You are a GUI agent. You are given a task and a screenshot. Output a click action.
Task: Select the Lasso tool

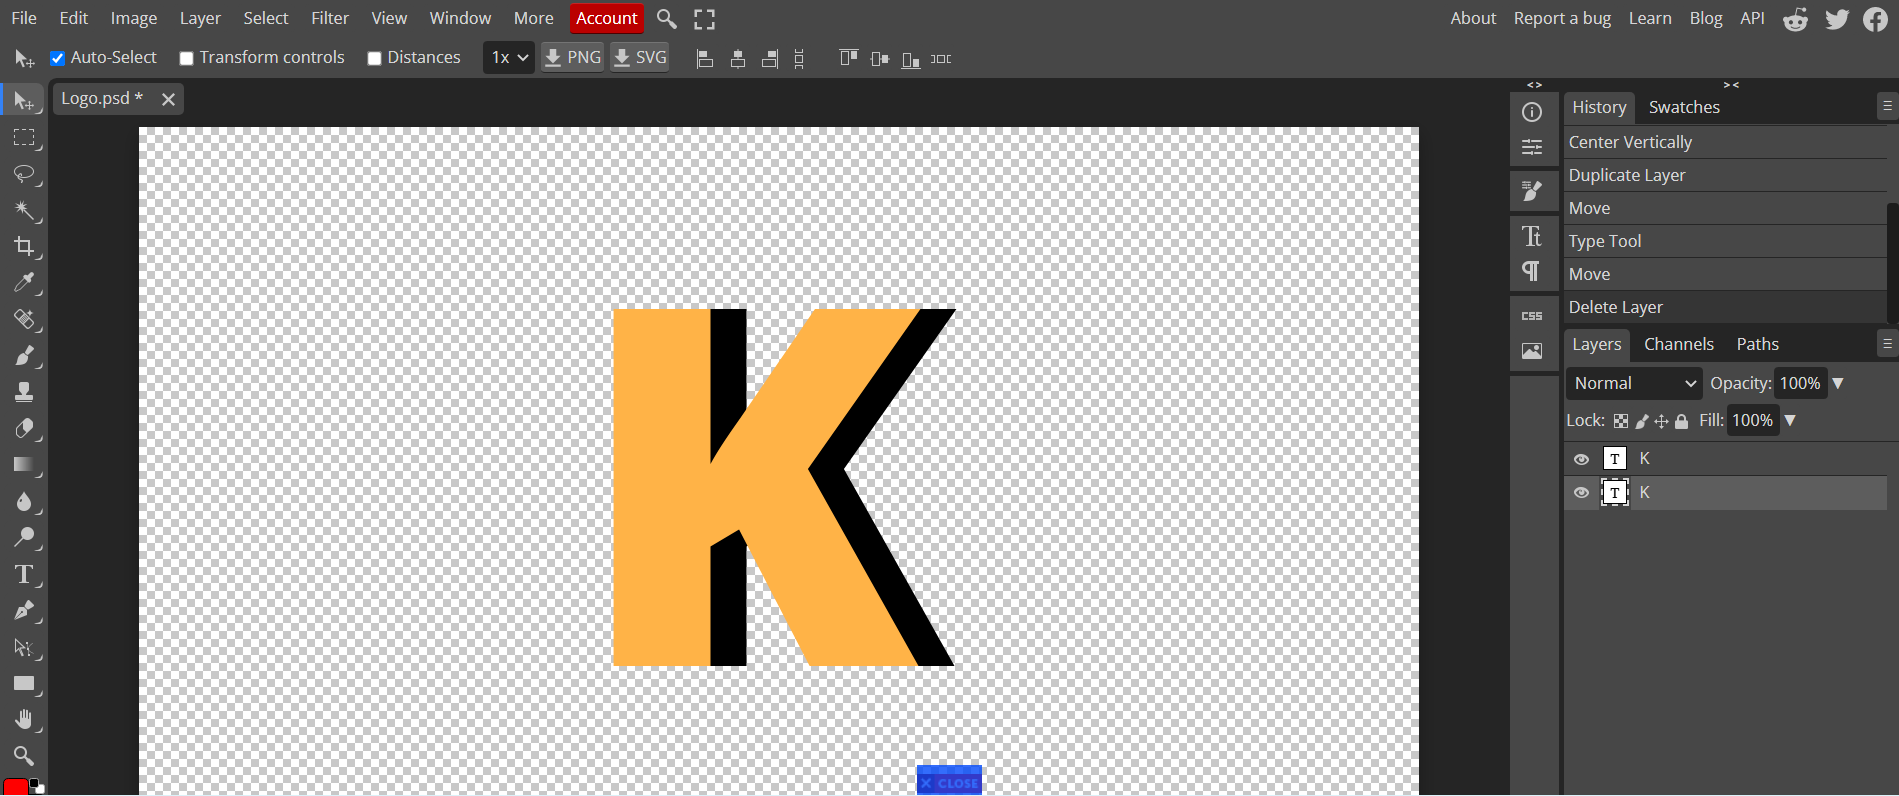coord(24,174)
